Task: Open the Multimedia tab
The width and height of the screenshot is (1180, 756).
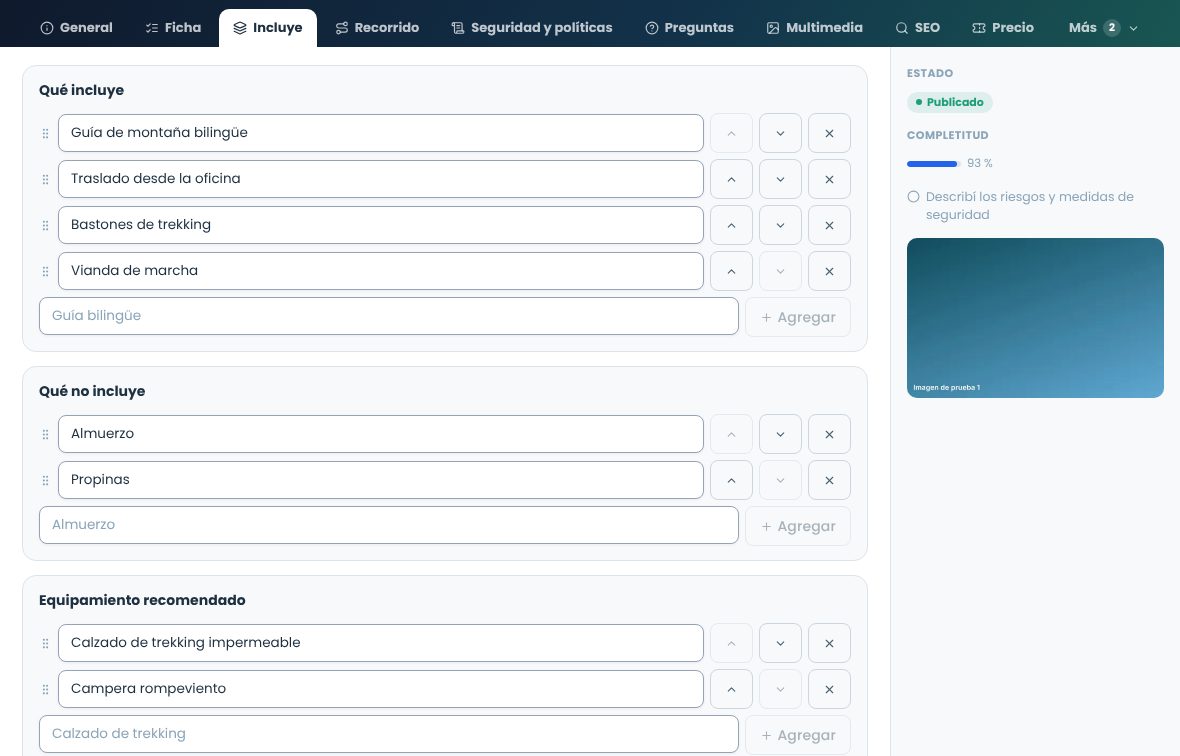Action: coord(814,28)
